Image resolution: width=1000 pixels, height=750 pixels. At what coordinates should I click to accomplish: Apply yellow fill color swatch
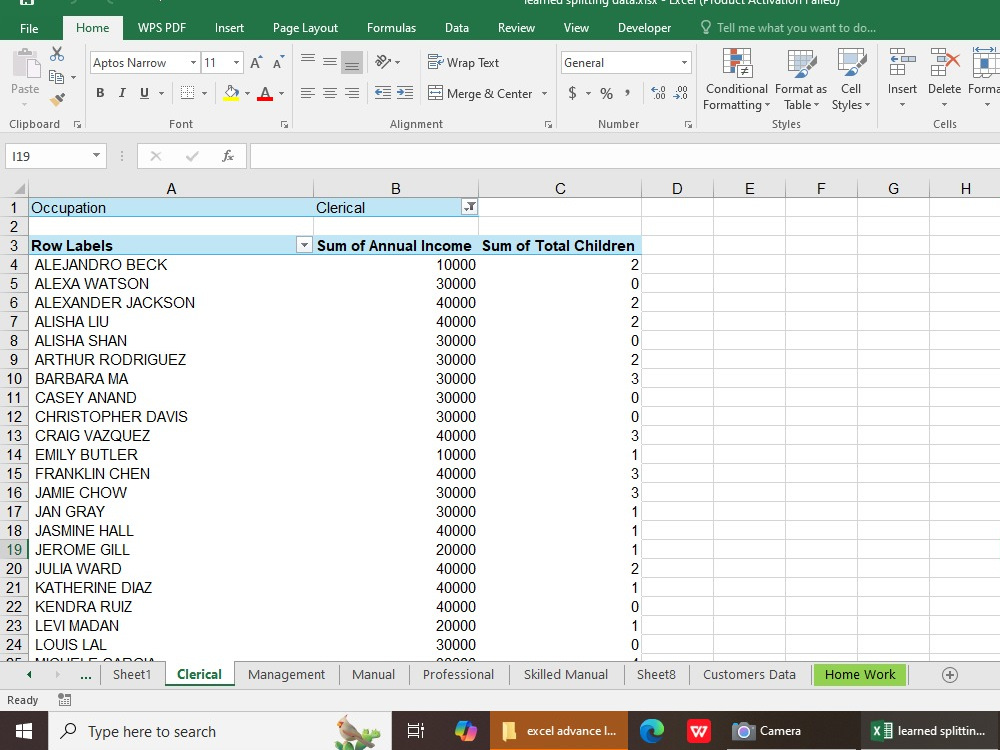[231, 93]
